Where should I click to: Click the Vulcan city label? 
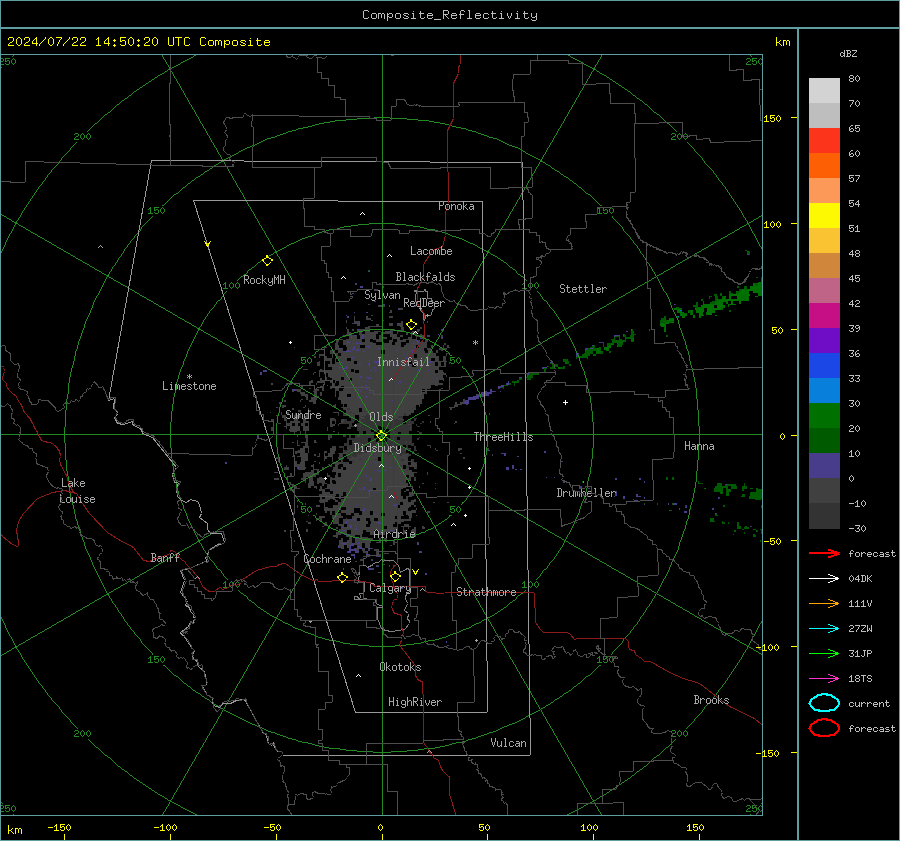508,743
